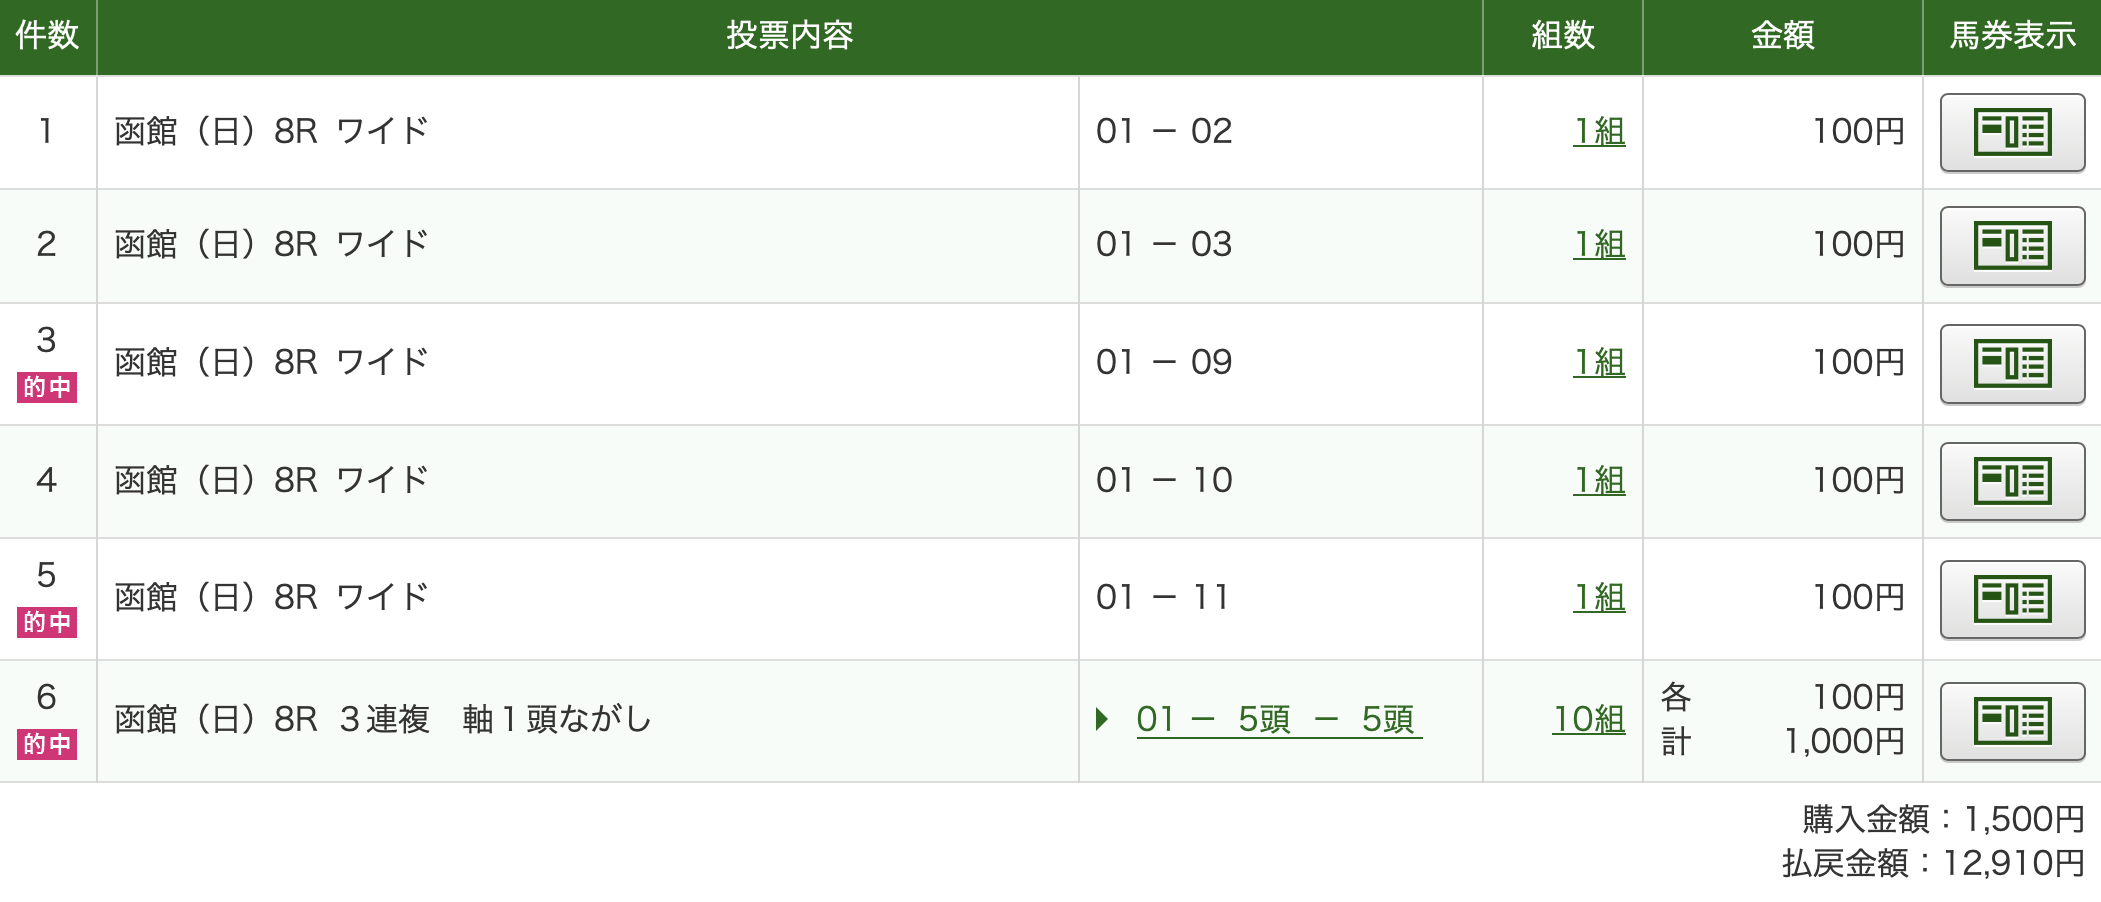
Task: Open the 10組 combinations link
Action: click(x=1588, y=719)
